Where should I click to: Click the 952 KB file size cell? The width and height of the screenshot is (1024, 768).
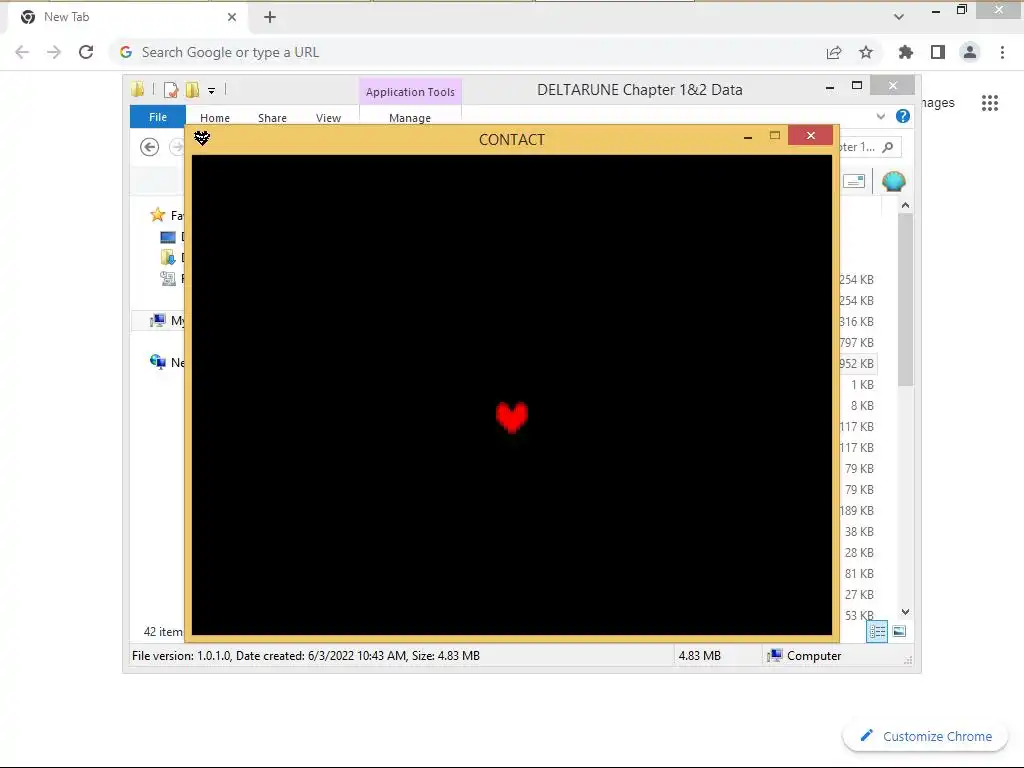click(x=857, y=364)
